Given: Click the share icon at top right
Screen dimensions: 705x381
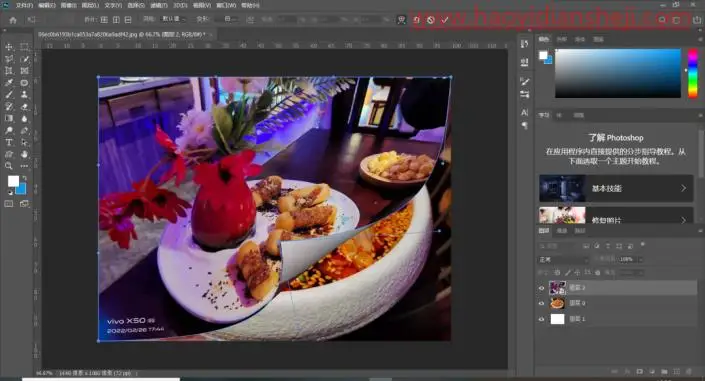Looking at the screenshot, I should coord(697,20).
